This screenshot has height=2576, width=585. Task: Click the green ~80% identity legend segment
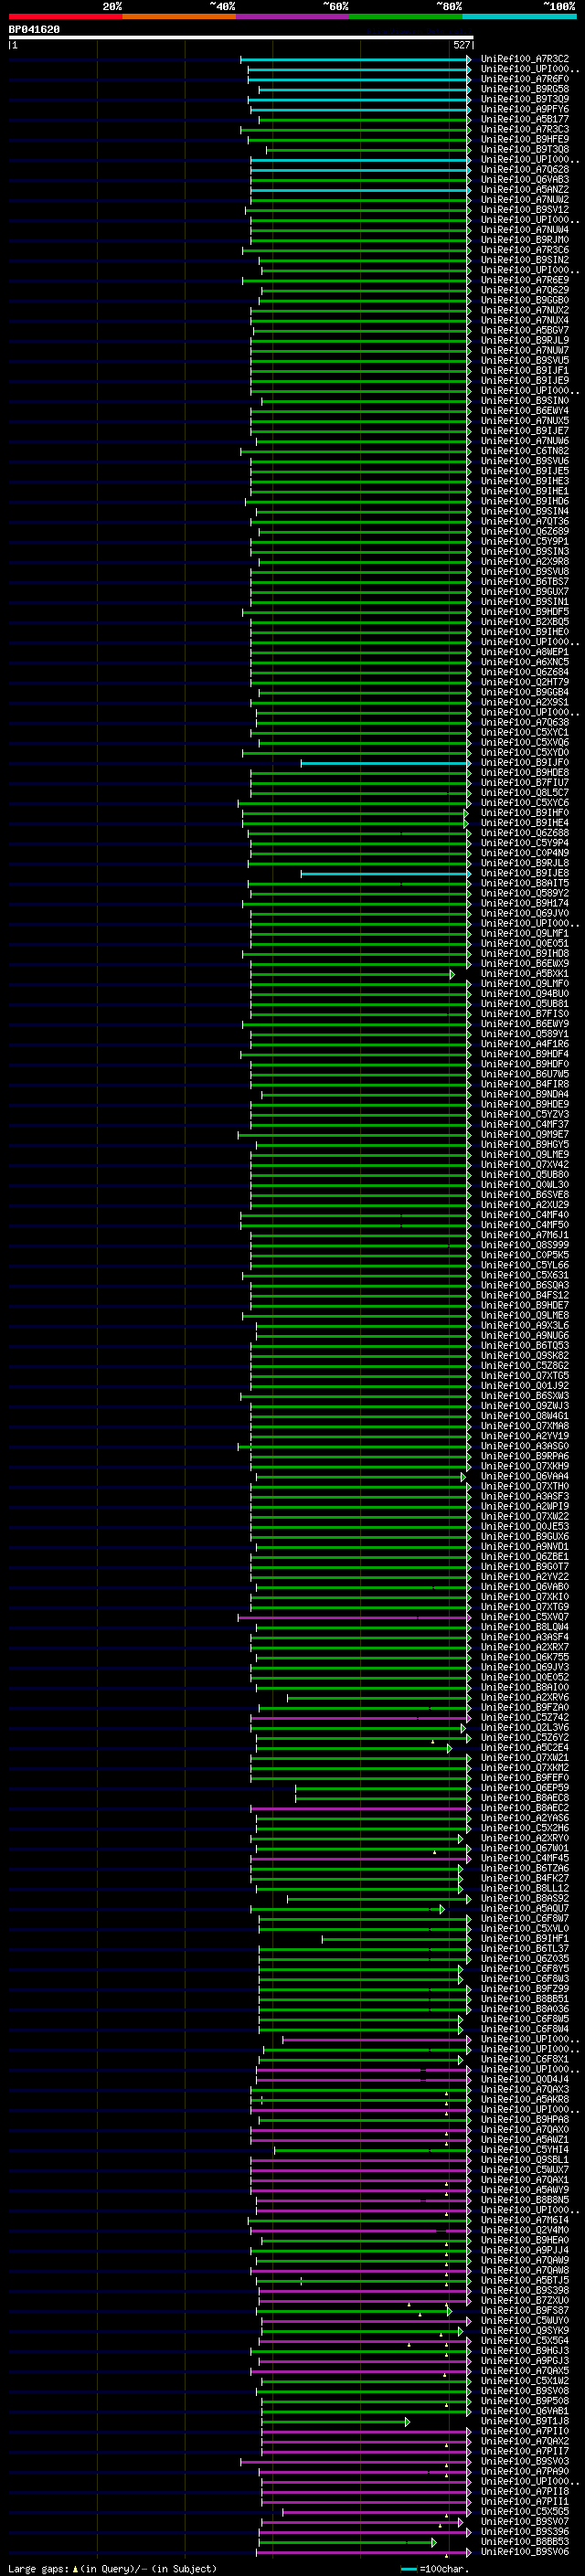(406, 16)
